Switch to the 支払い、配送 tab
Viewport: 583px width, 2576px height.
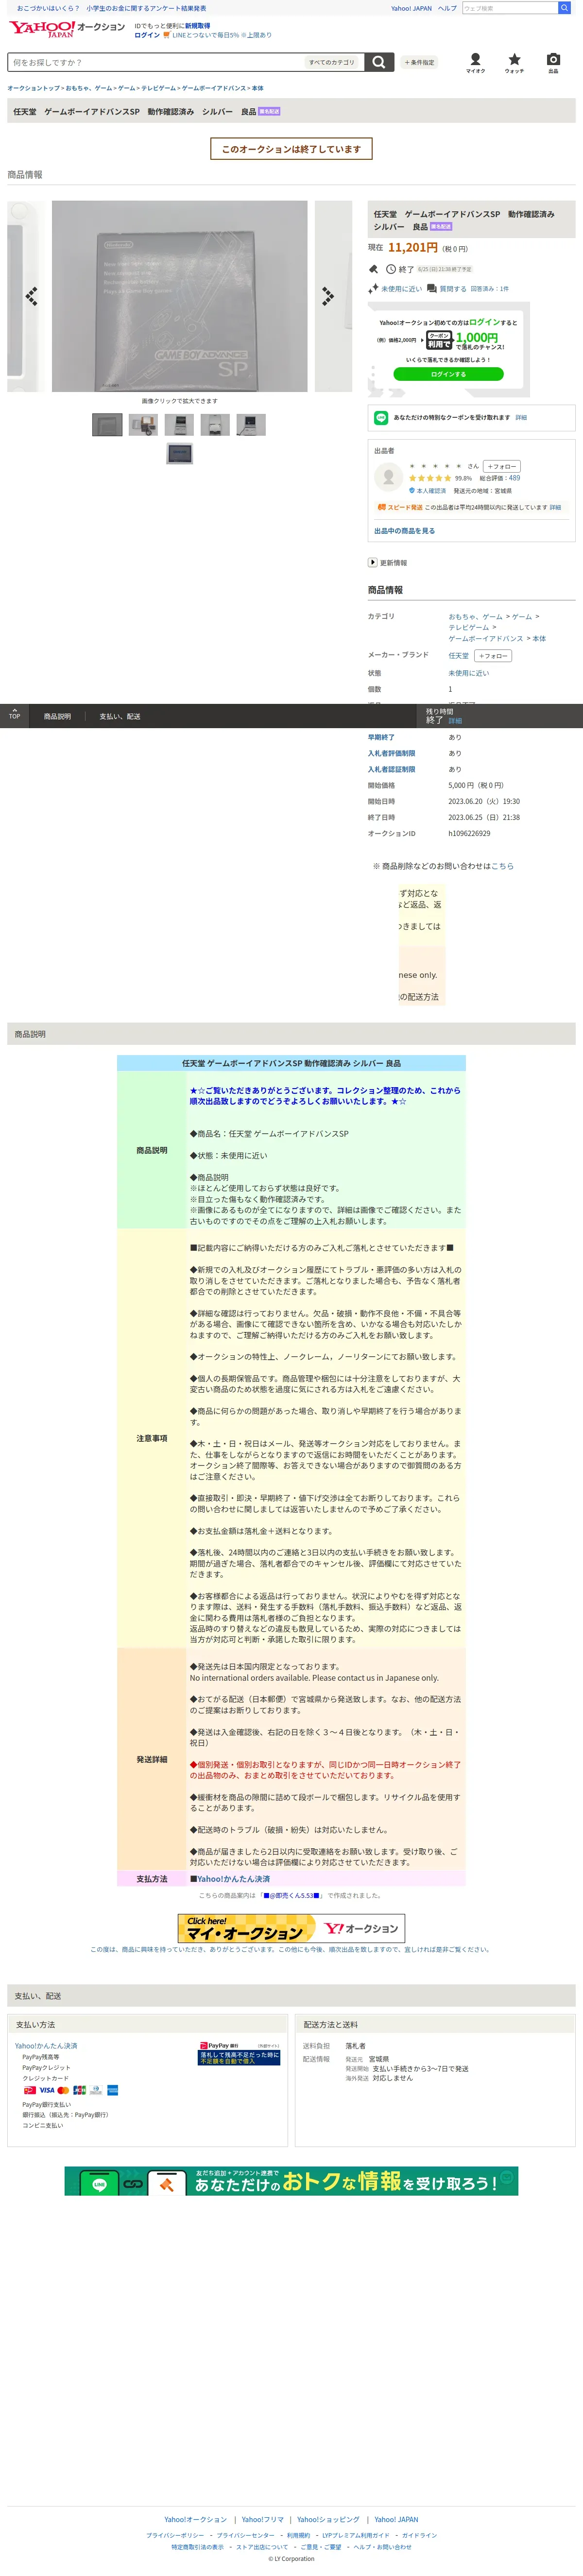tap(119, 716)
